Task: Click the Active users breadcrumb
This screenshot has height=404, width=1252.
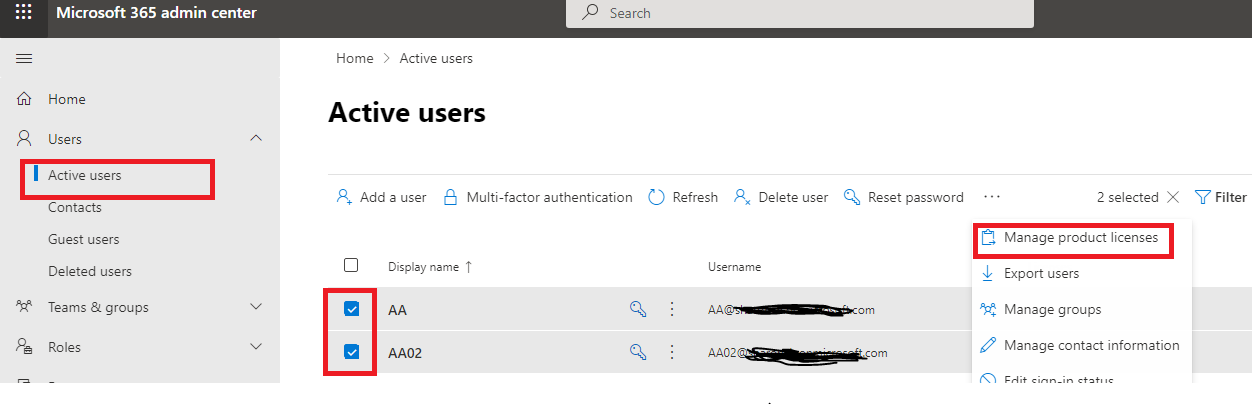Action: point(436,58)
